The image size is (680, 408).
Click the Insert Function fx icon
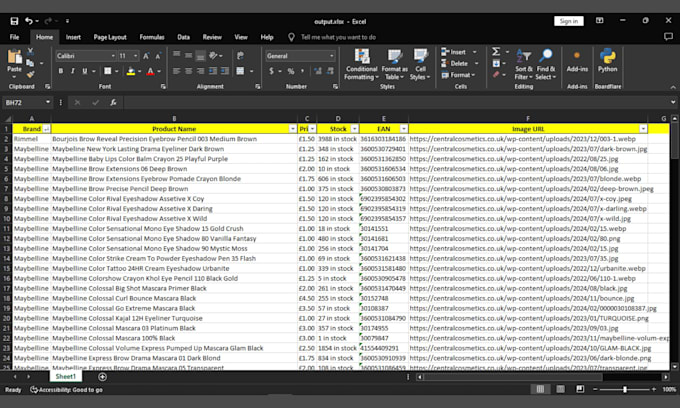pos(113,102)
